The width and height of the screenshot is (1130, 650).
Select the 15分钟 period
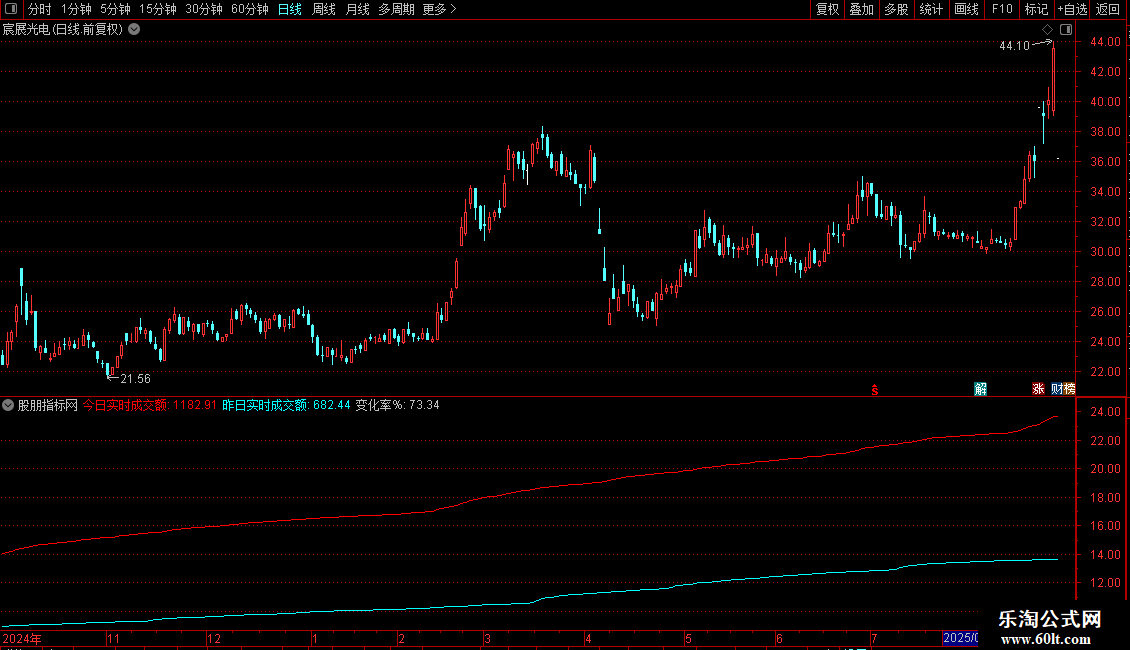(x=158, y=9)
